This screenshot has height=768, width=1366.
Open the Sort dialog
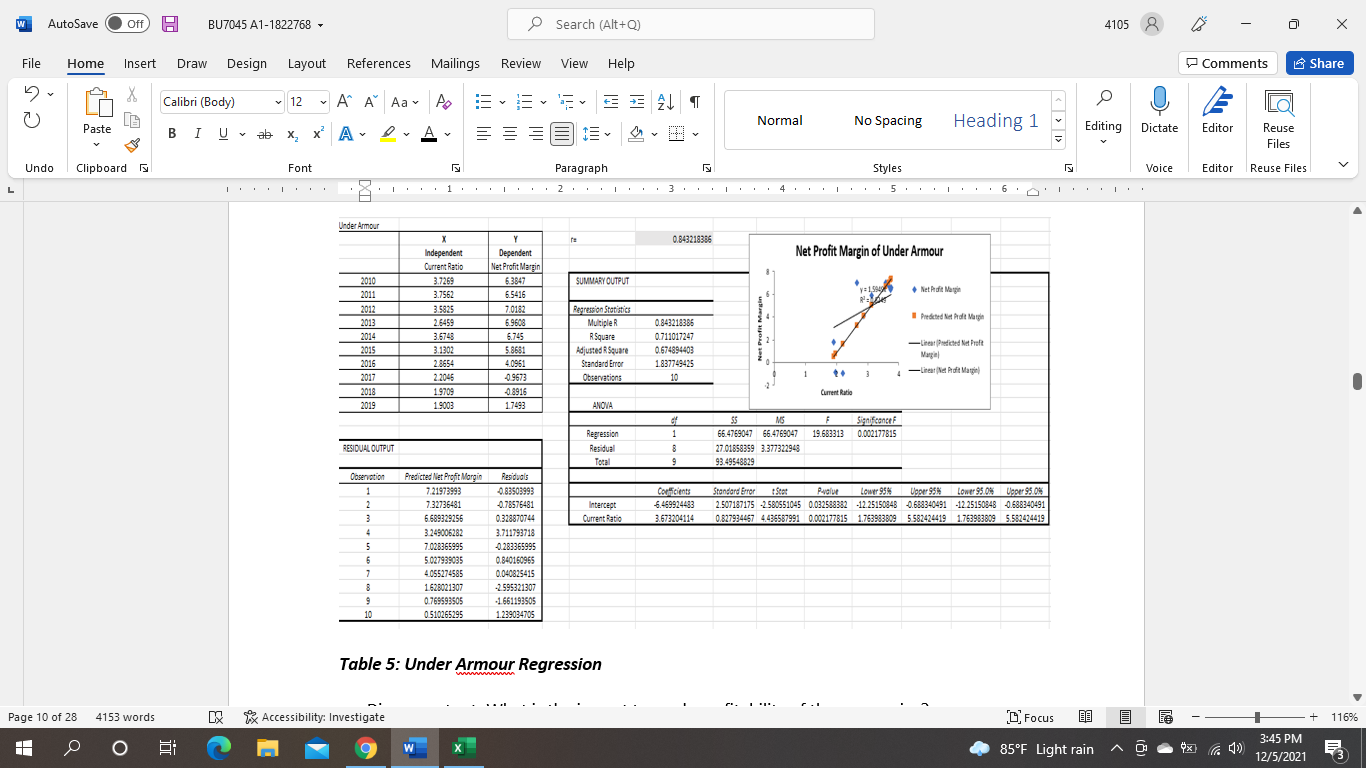pyautogui.click(x=662, y=101)
